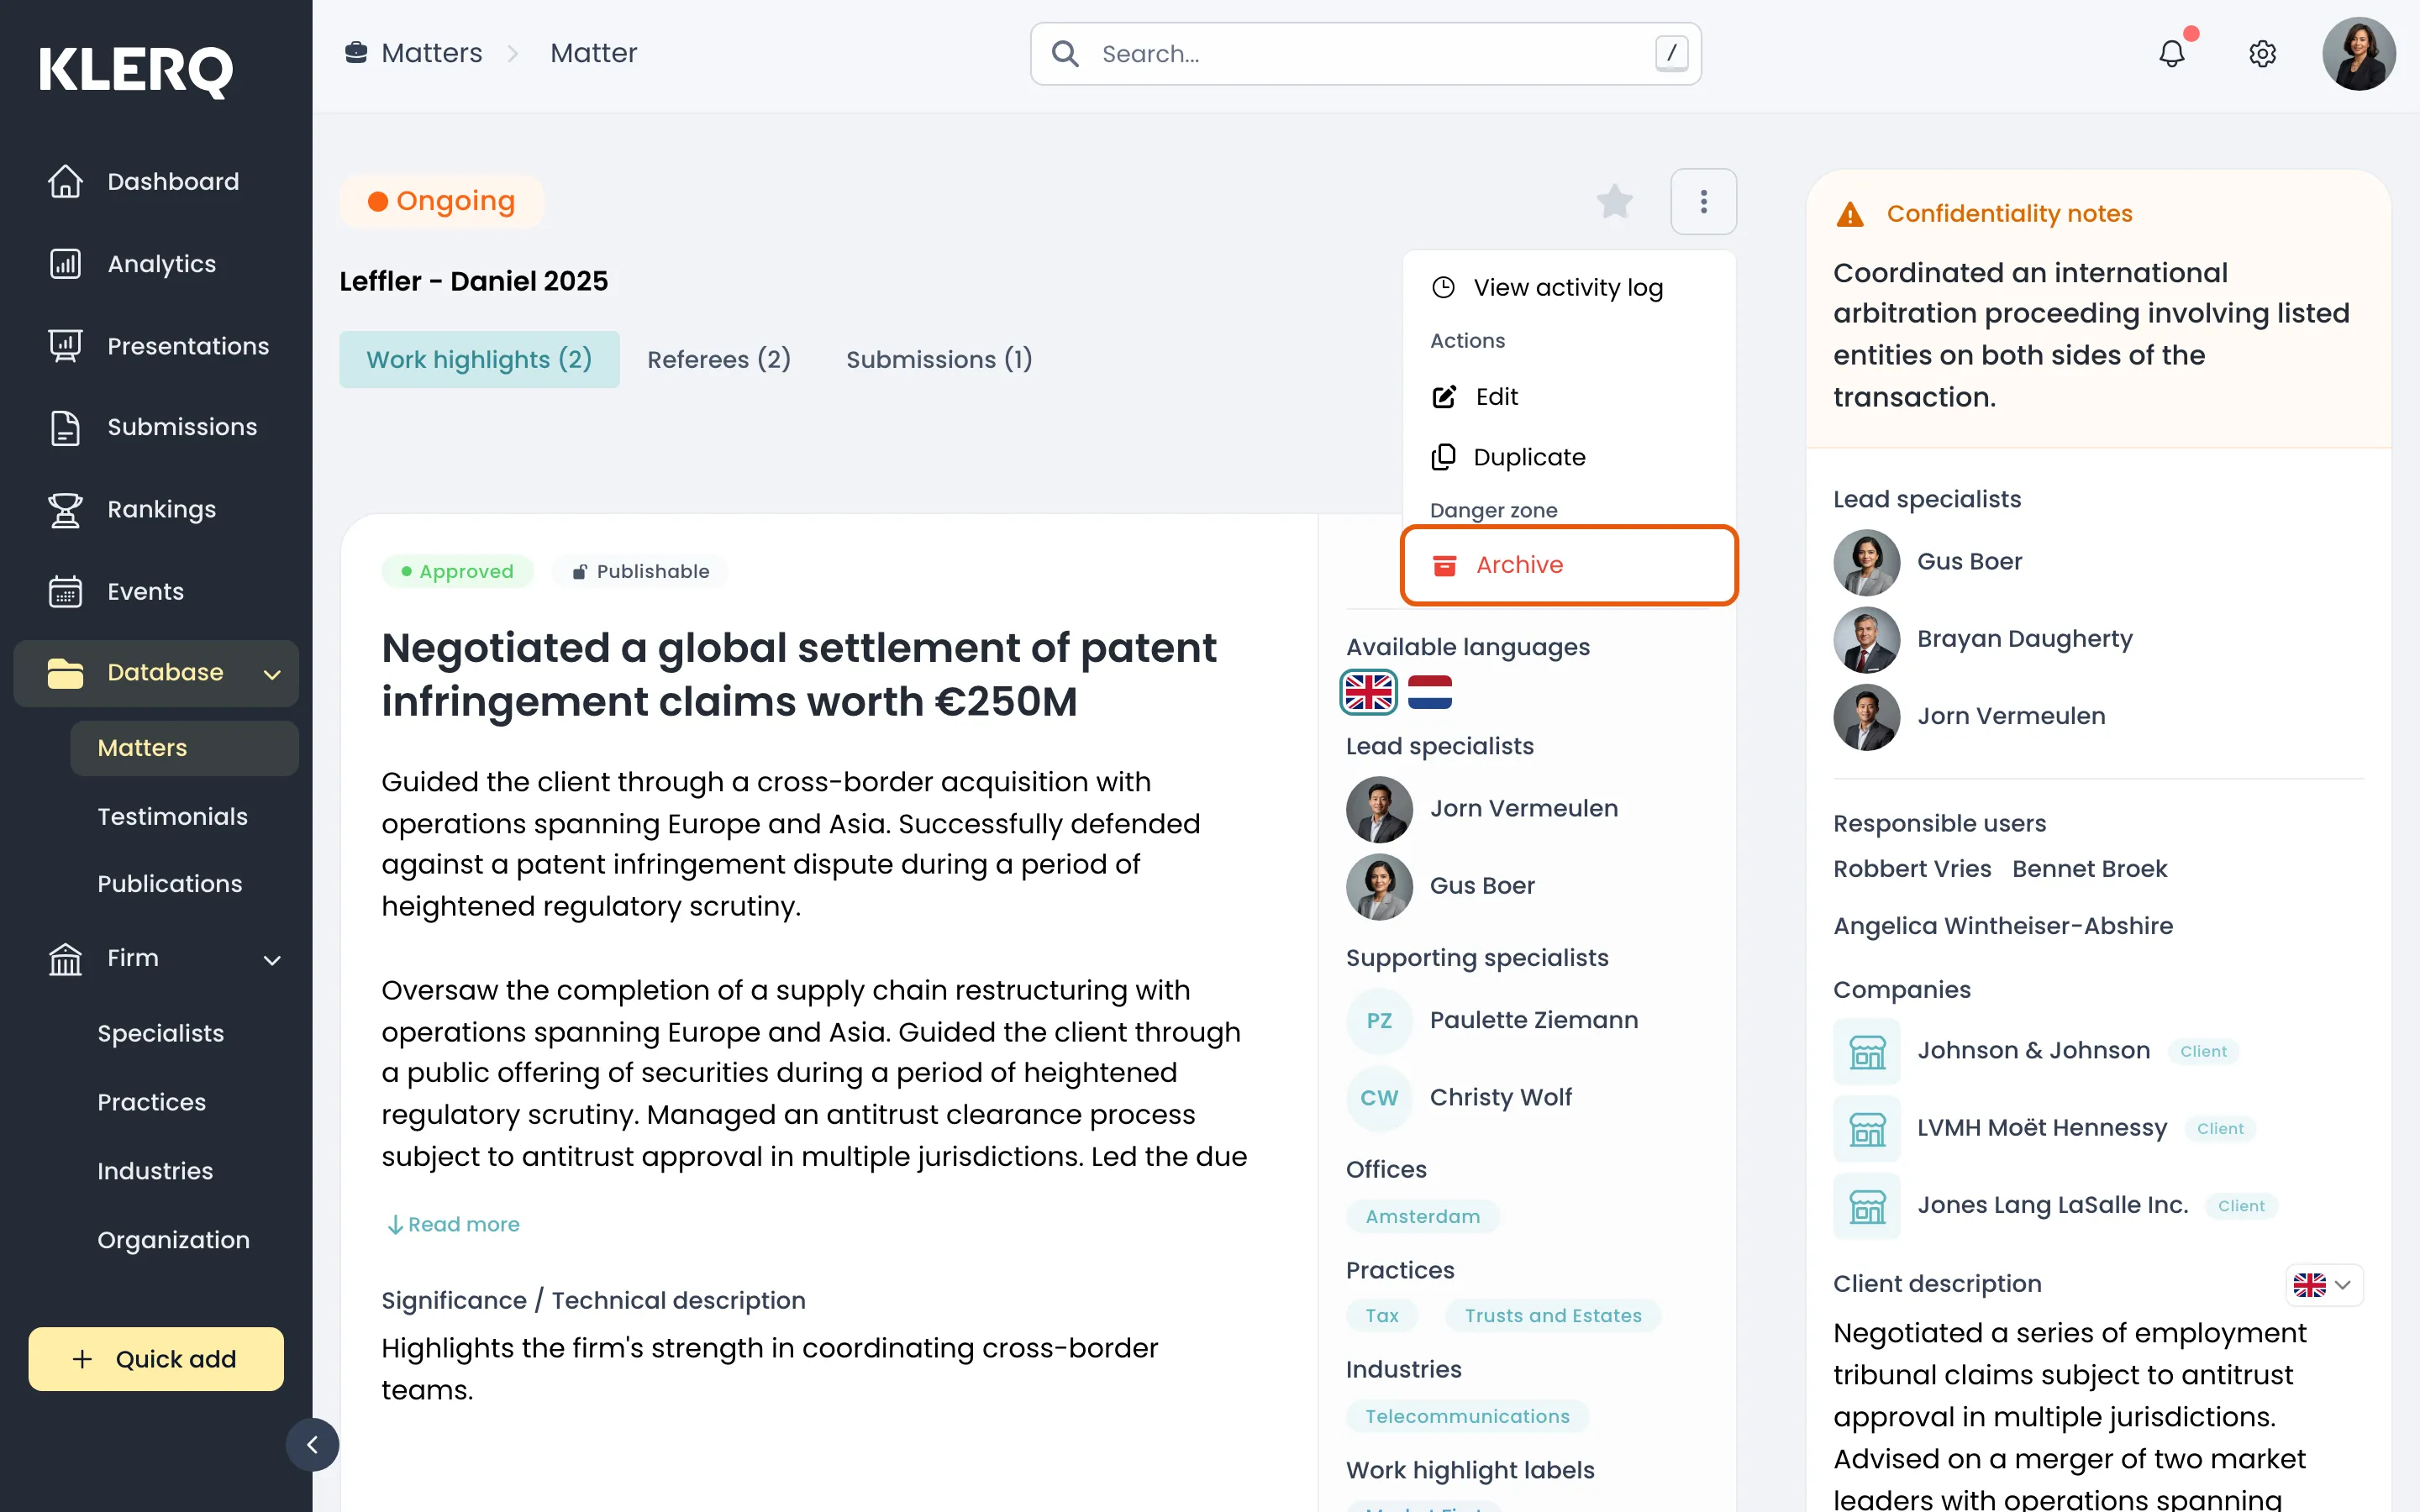This screenshot has width=2420, height=1512.
Task: Open Publications in sidebar
Action: click(x=170, y=884)
